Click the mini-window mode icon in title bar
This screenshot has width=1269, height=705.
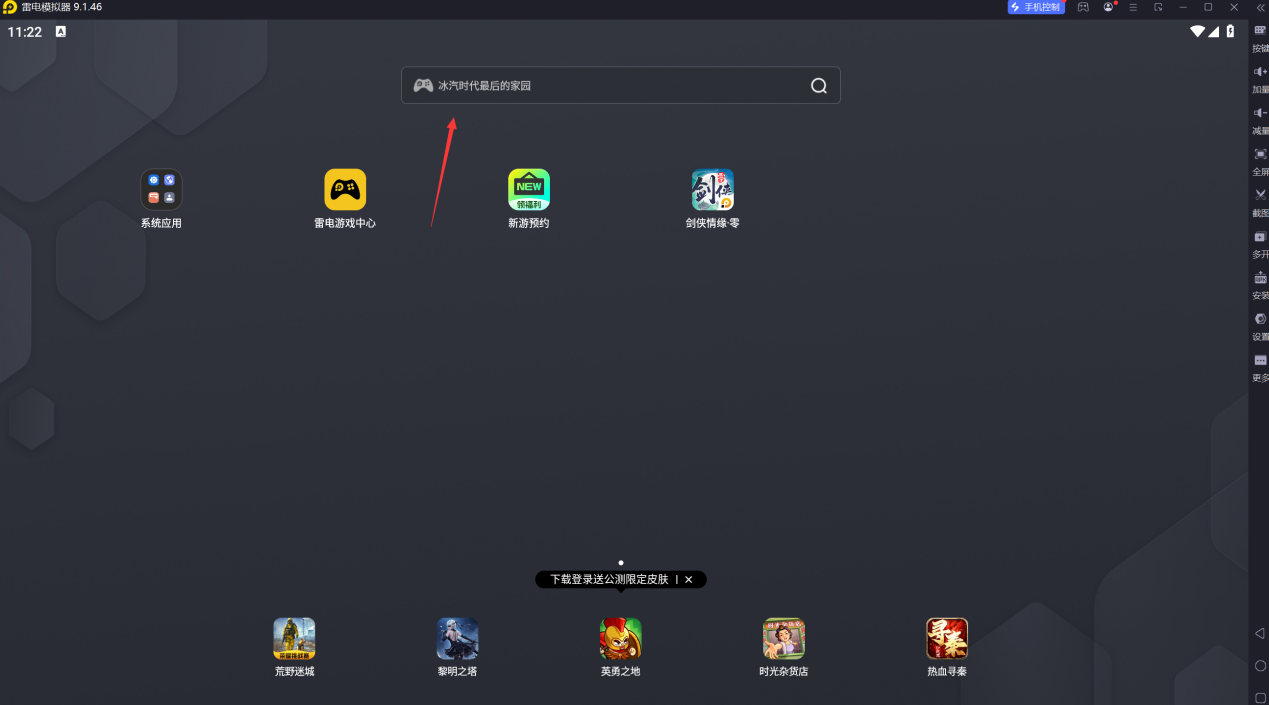click(1158, 7)
